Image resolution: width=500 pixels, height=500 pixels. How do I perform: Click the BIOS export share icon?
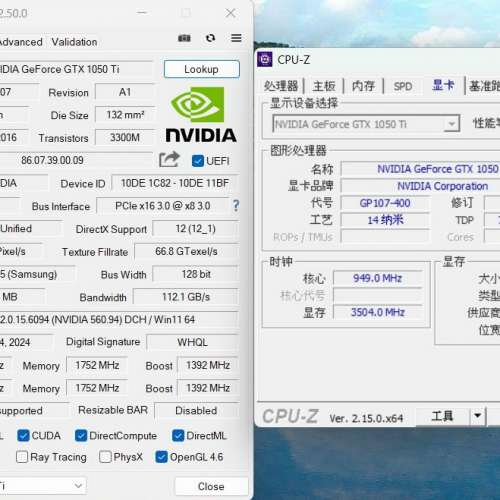(169, 159)
